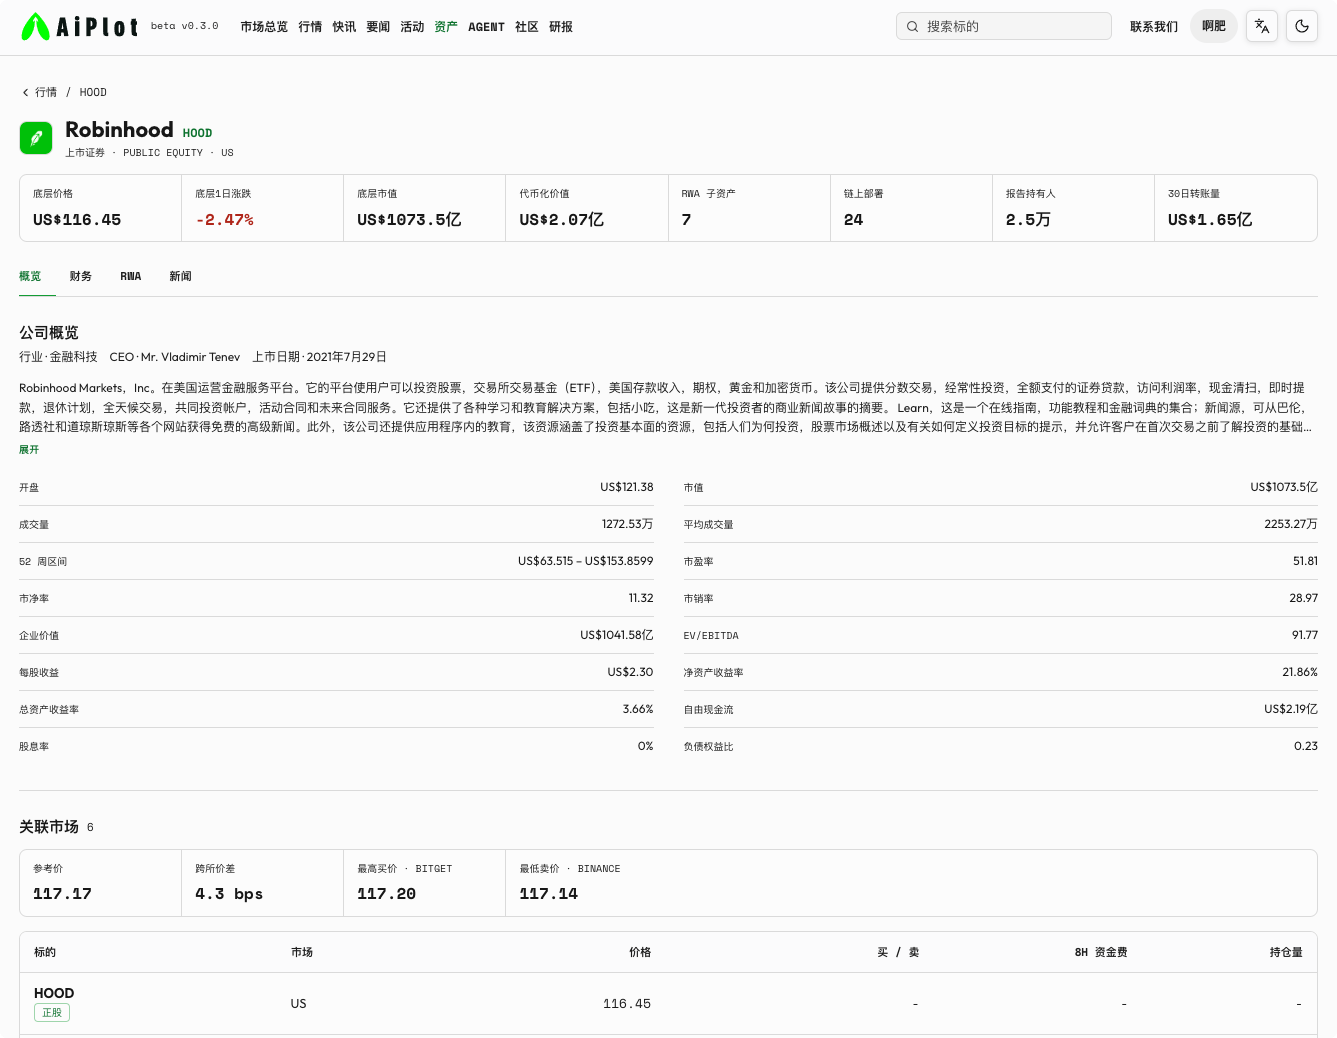Click the 报告持有人 2.5万 card

click(1074, 208)
